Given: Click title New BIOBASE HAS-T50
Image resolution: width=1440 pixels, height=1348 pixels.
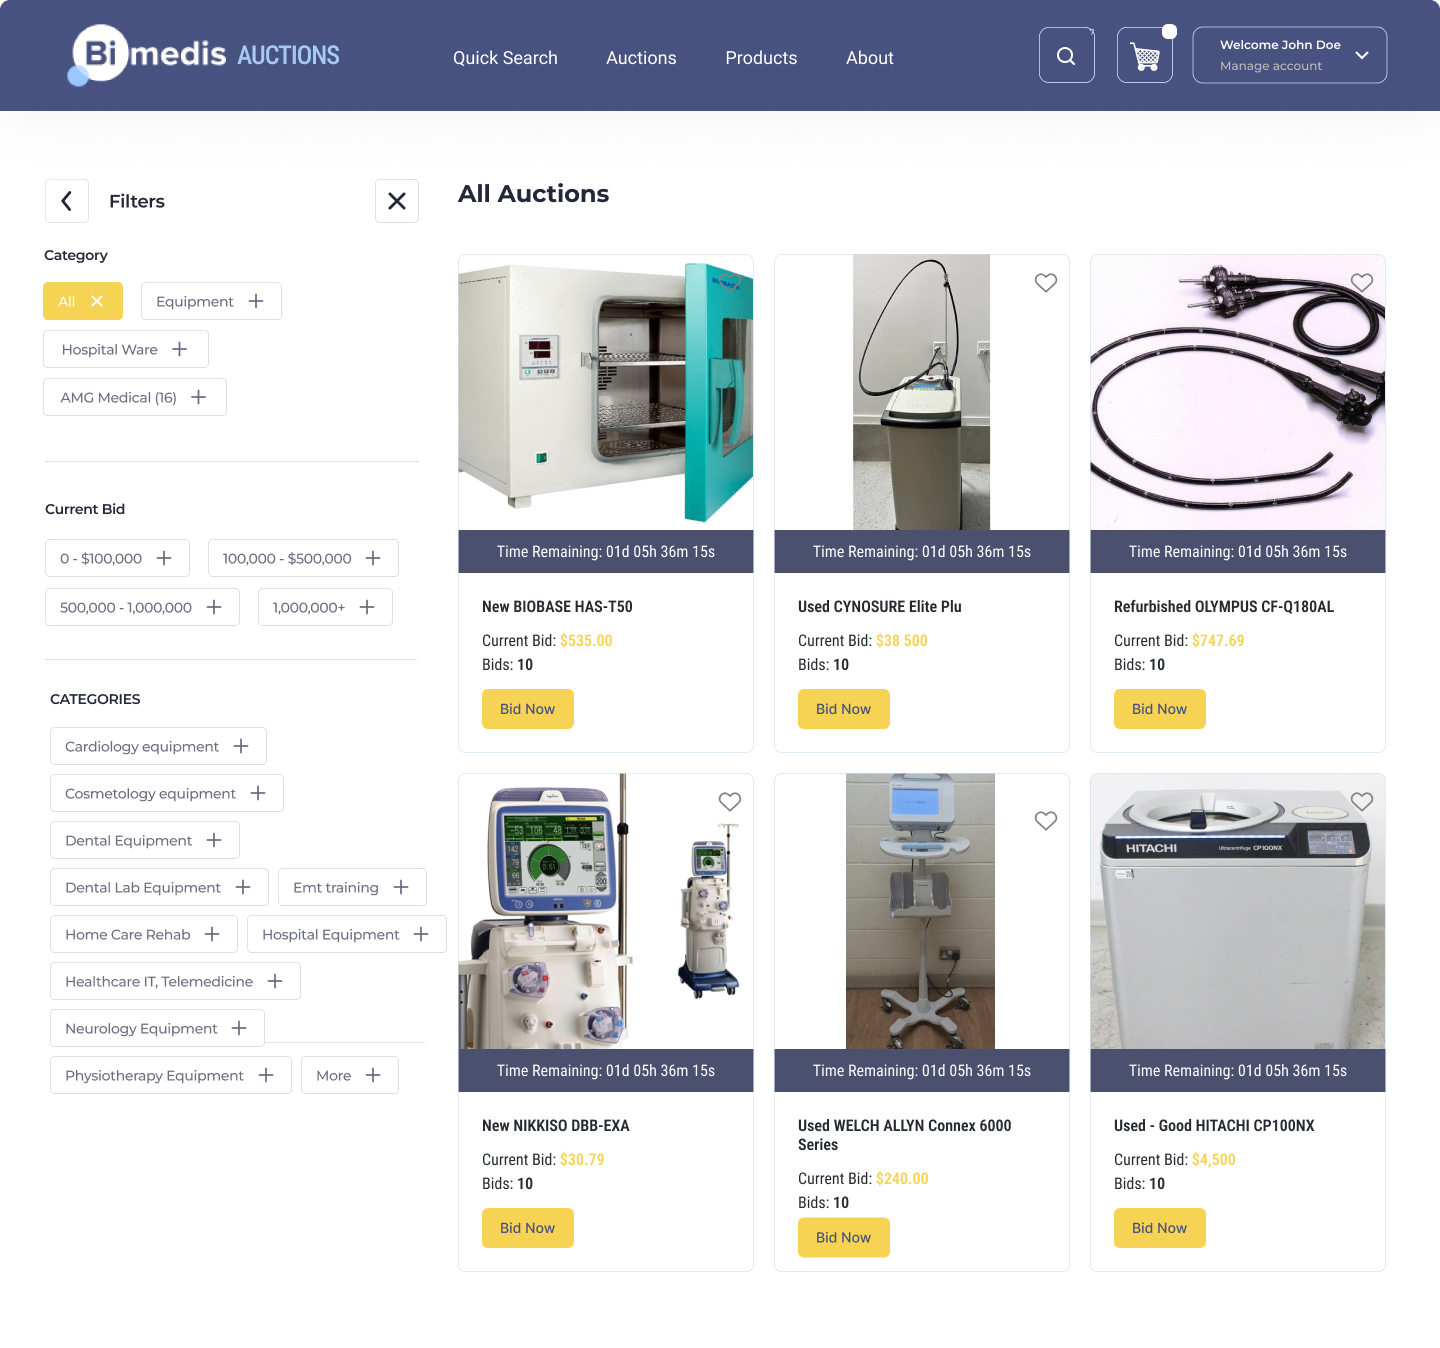Looking at the screenshot, I should click(x=557, y=607).
